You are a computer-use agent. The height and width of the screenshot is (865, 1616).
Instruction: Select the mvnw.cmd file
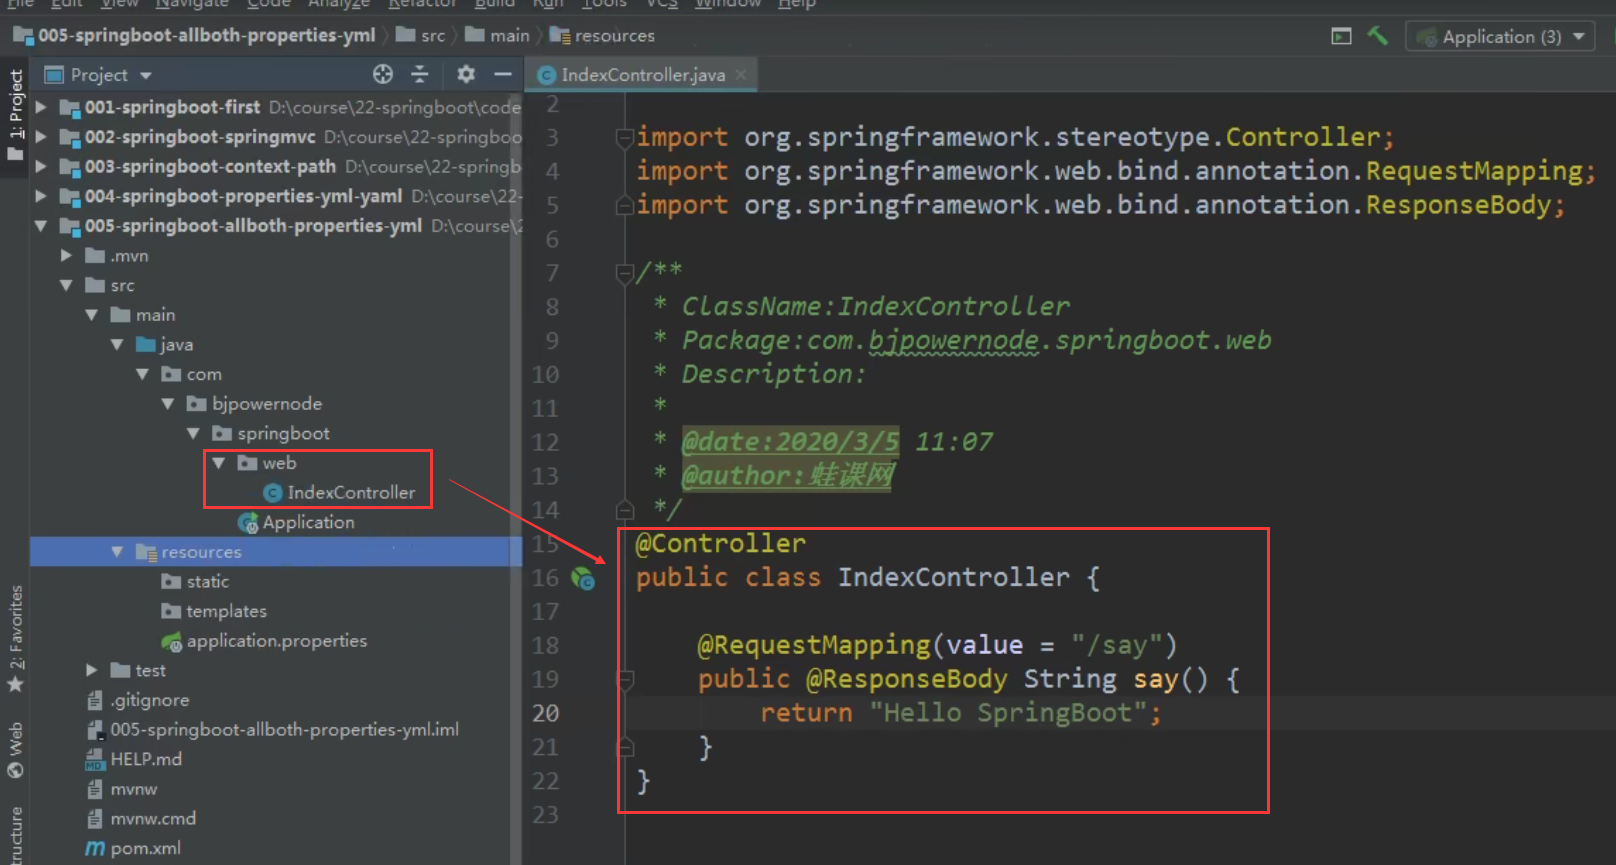click(x=141, y=819)
